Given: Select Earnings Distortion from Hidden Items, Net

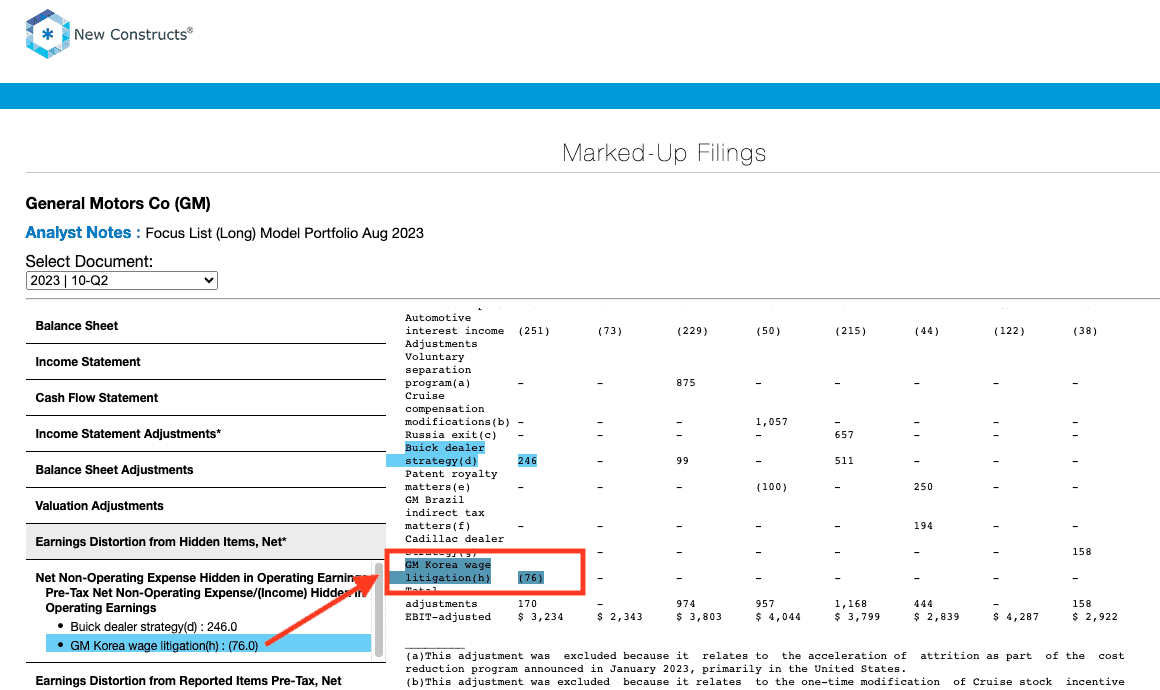Looking at the screenshot, I should point(206,542).
